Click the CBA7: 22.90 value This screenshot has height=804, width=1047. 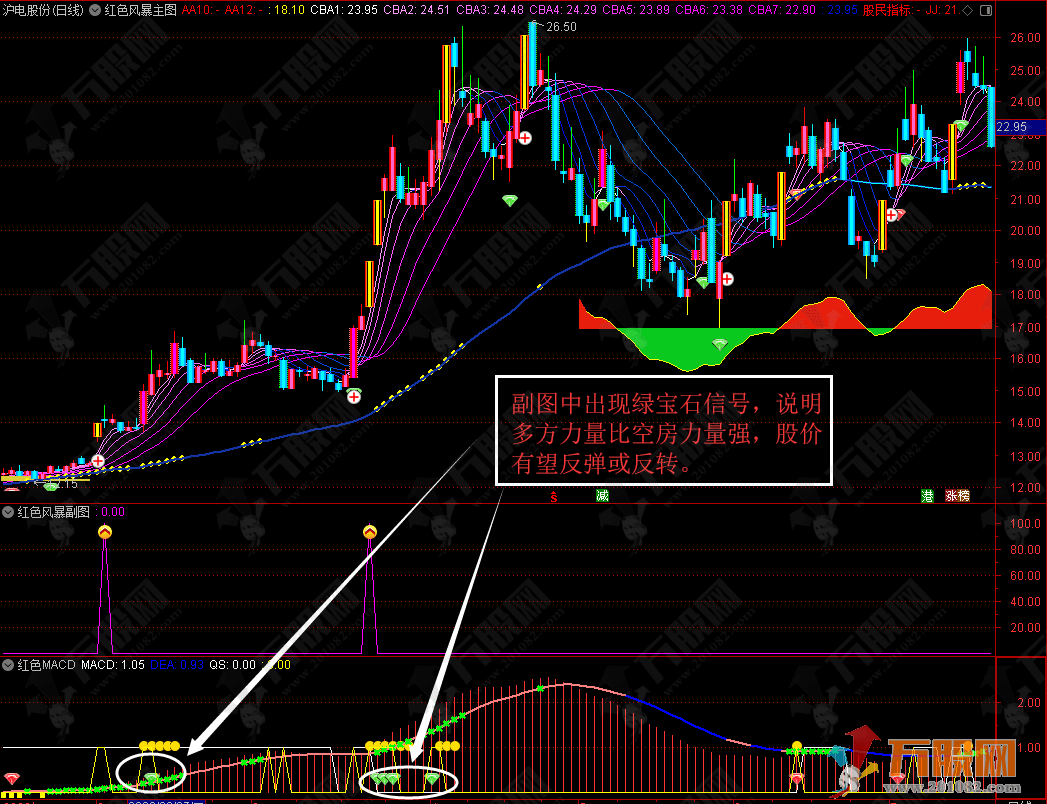click(782, 10)
